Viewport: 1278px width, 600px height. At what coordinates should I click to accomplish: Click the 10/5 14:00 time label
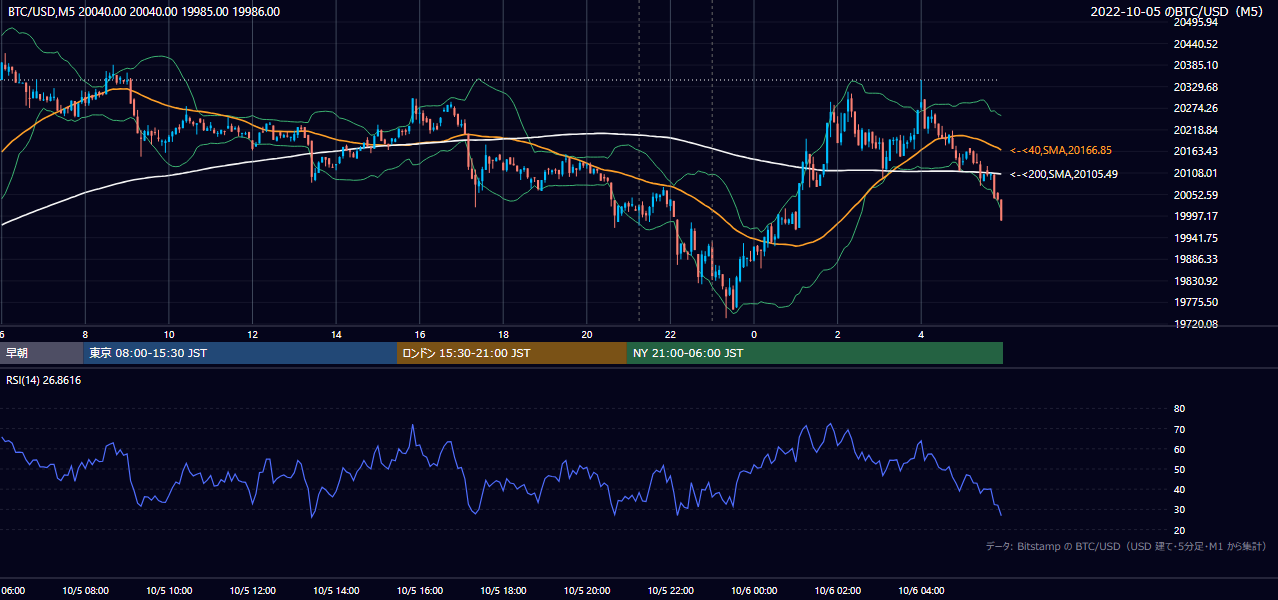(x=336, y=591)
